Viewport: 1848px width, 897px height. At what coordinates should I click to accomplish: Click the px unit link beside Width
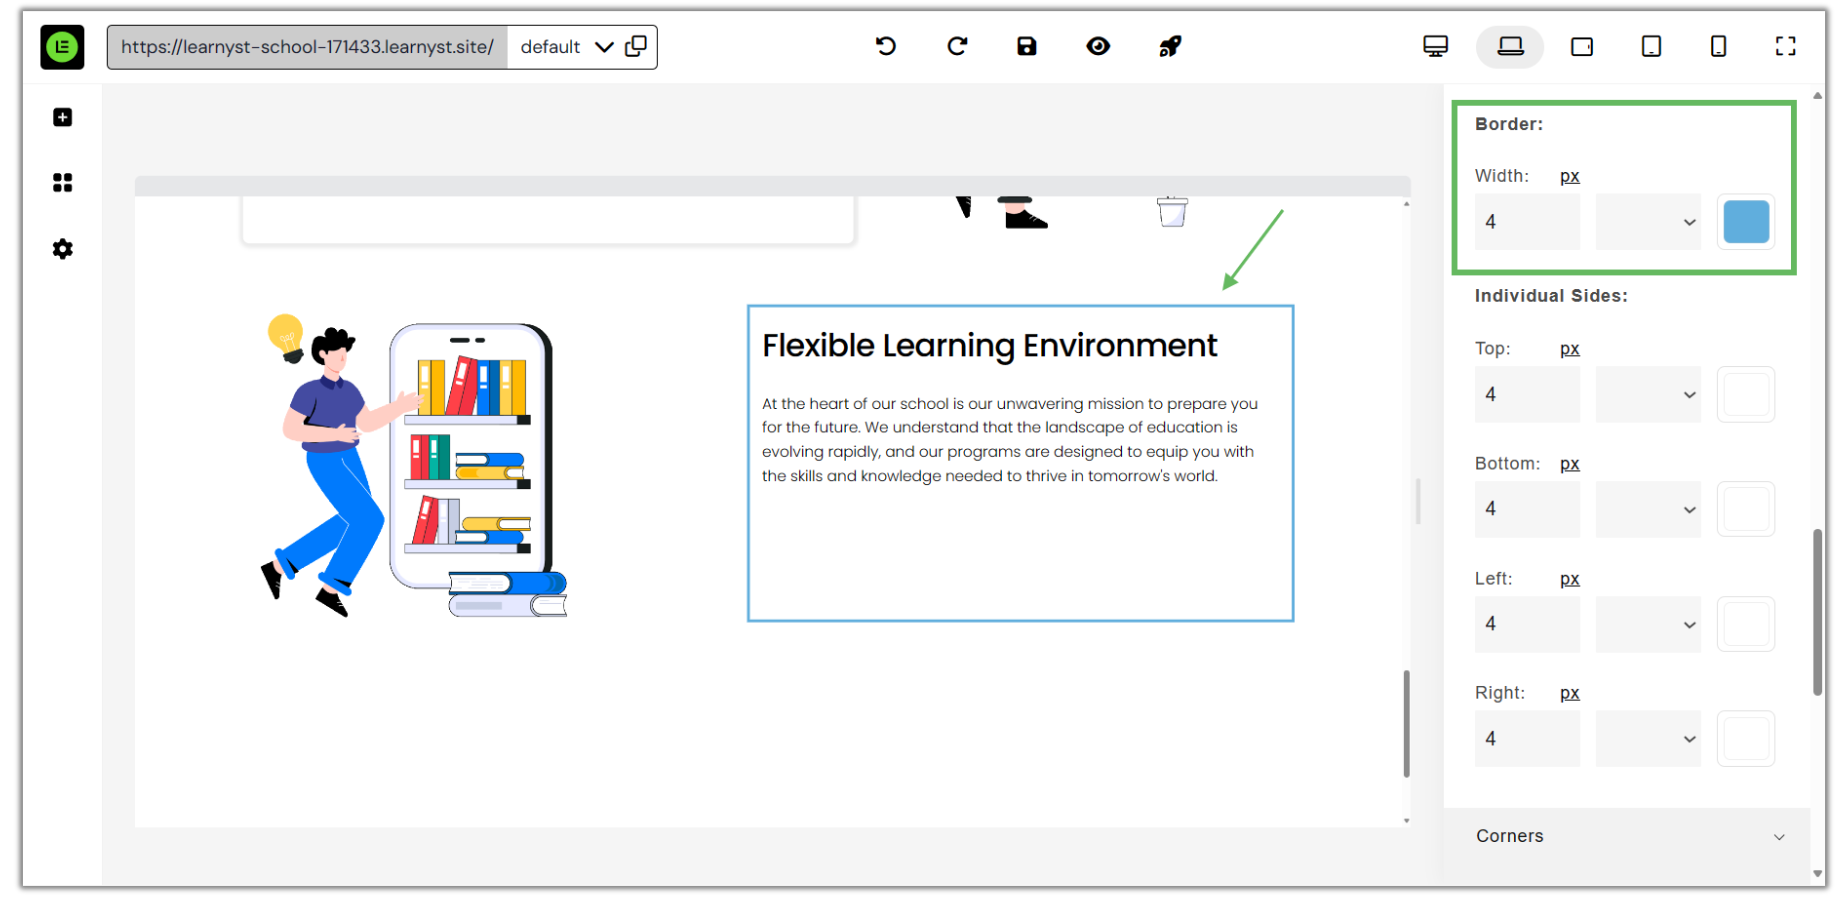(x=1569, y=176)
